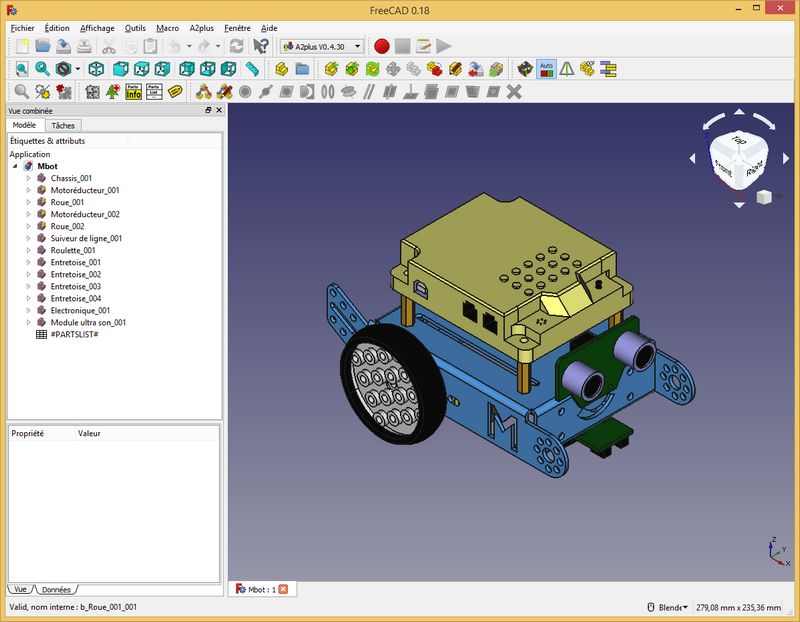This screenshot has width=800, height=622.
Task: Click the fit-all zoom view icon
Action: (21, 69)
